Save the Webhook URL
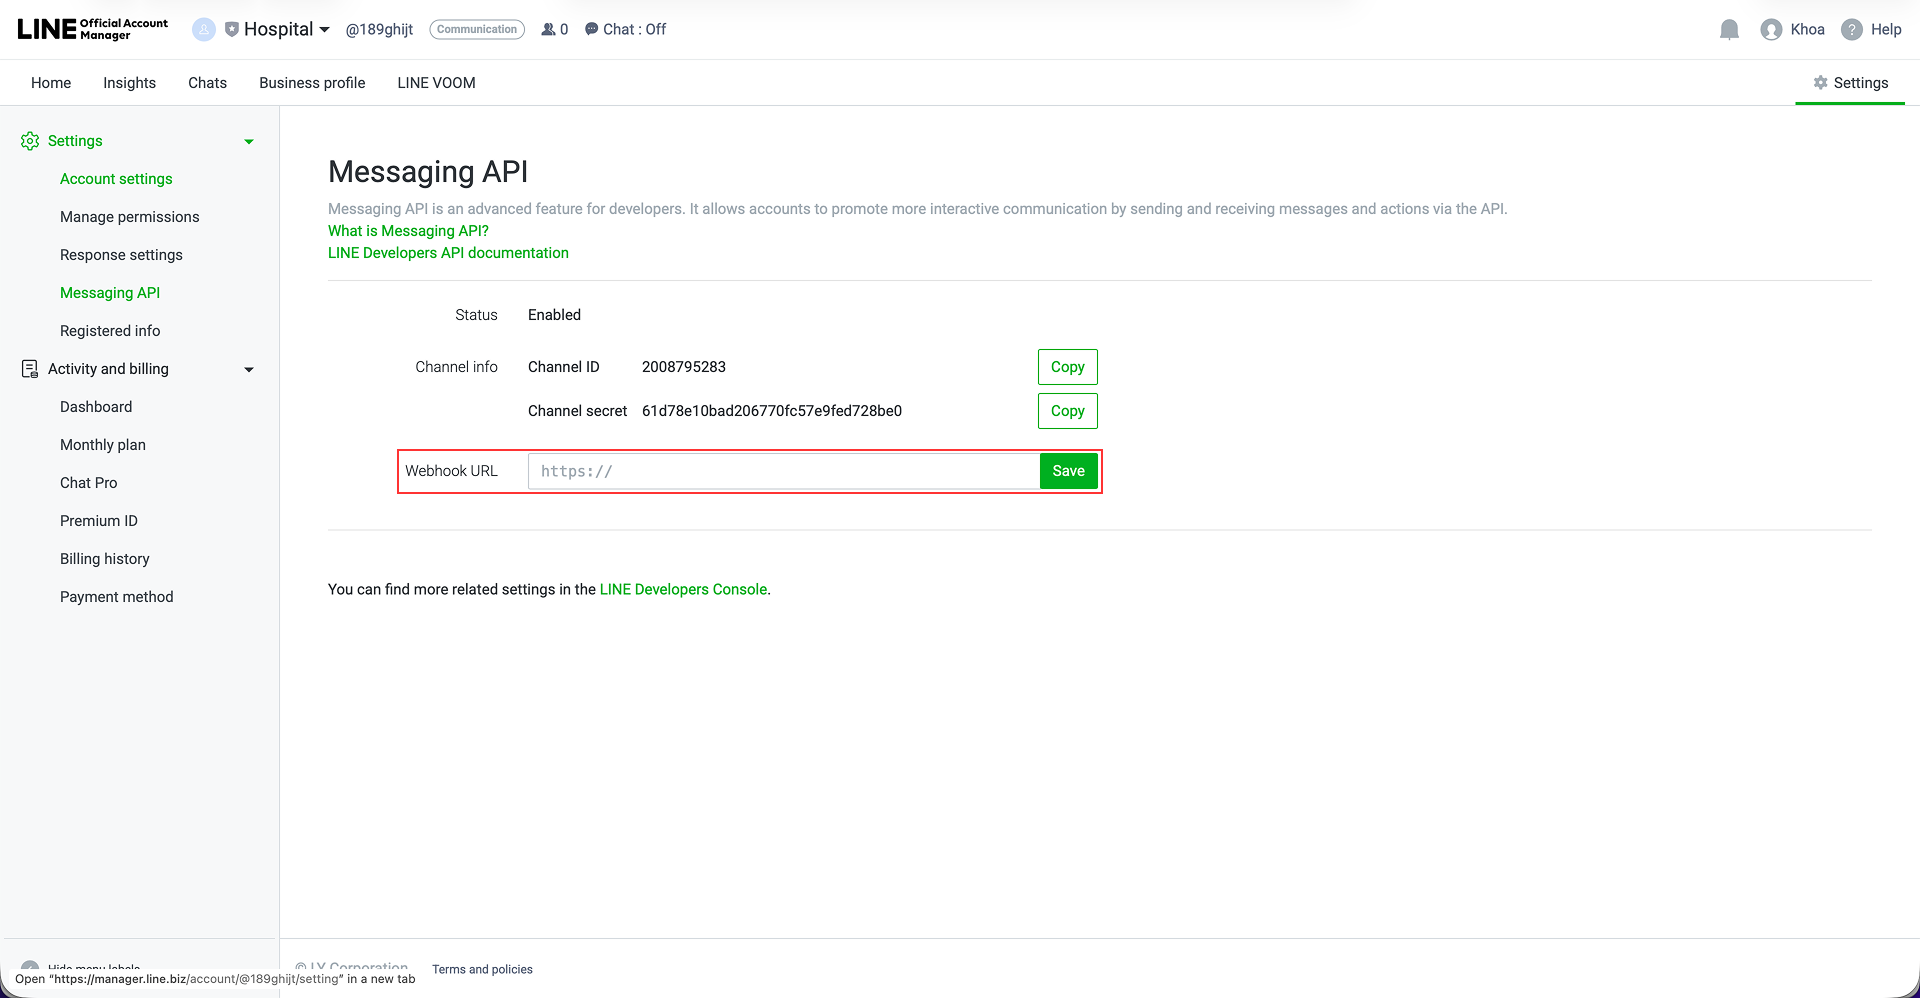 [1068, 470]
